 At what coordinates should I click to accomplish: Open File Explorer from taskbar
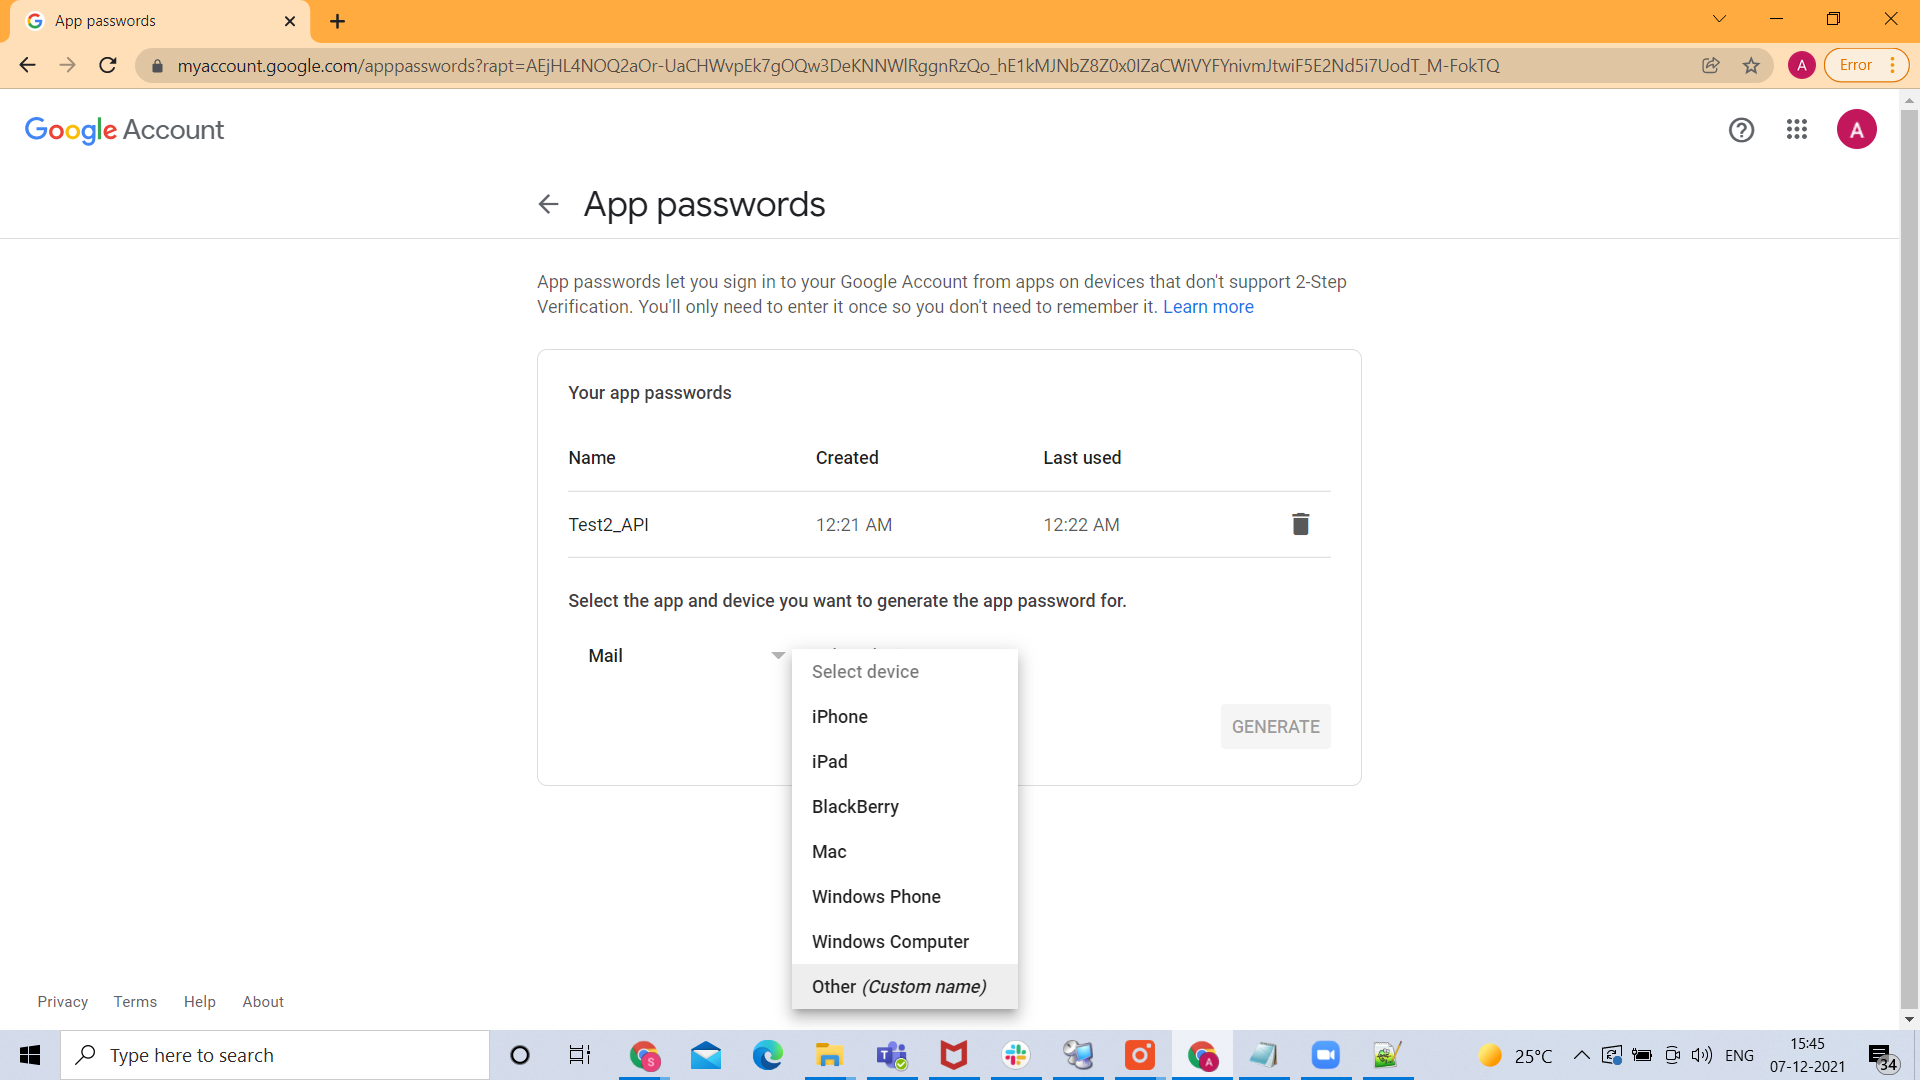coord(829,1055)
